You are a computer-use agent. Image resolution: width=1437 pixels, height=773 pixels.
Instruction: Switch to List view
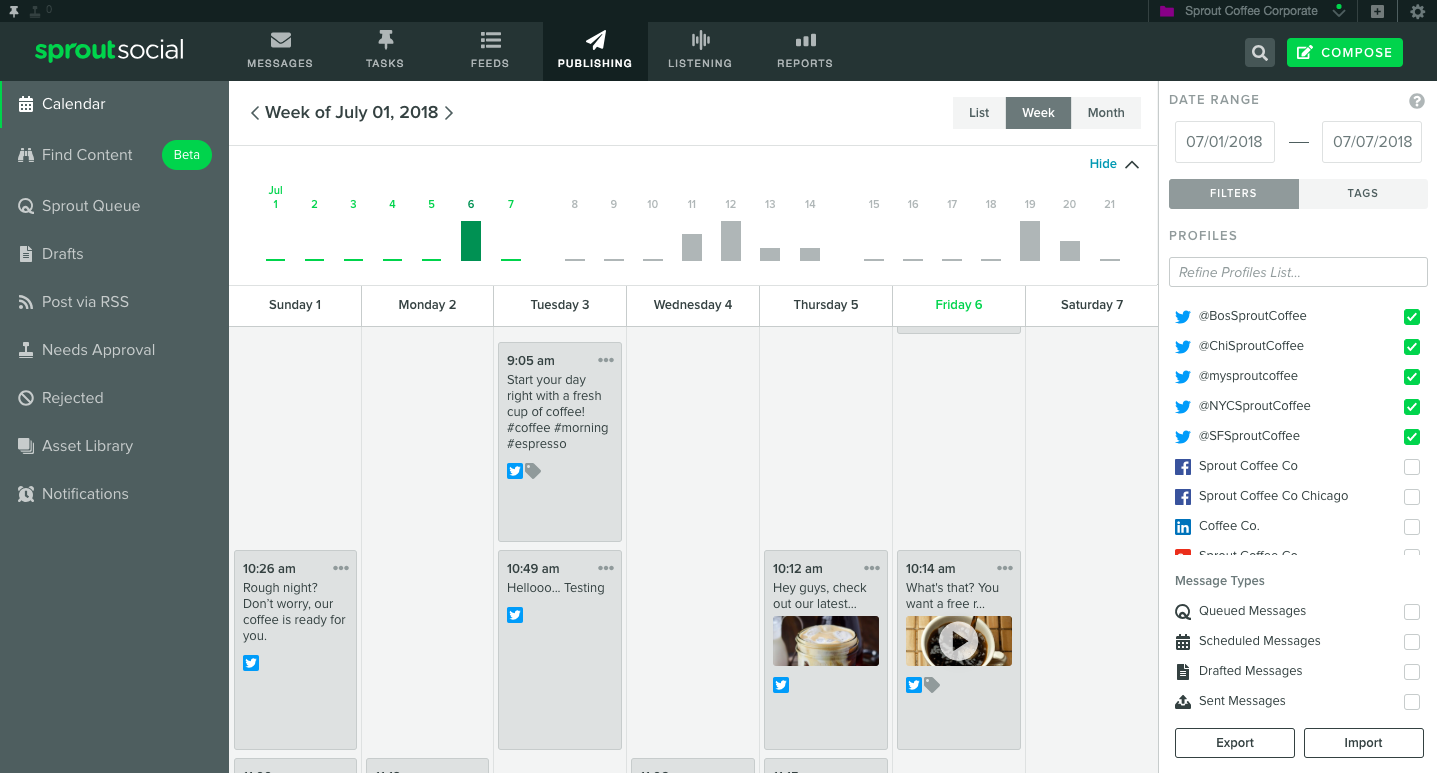[x=979, y=113]
